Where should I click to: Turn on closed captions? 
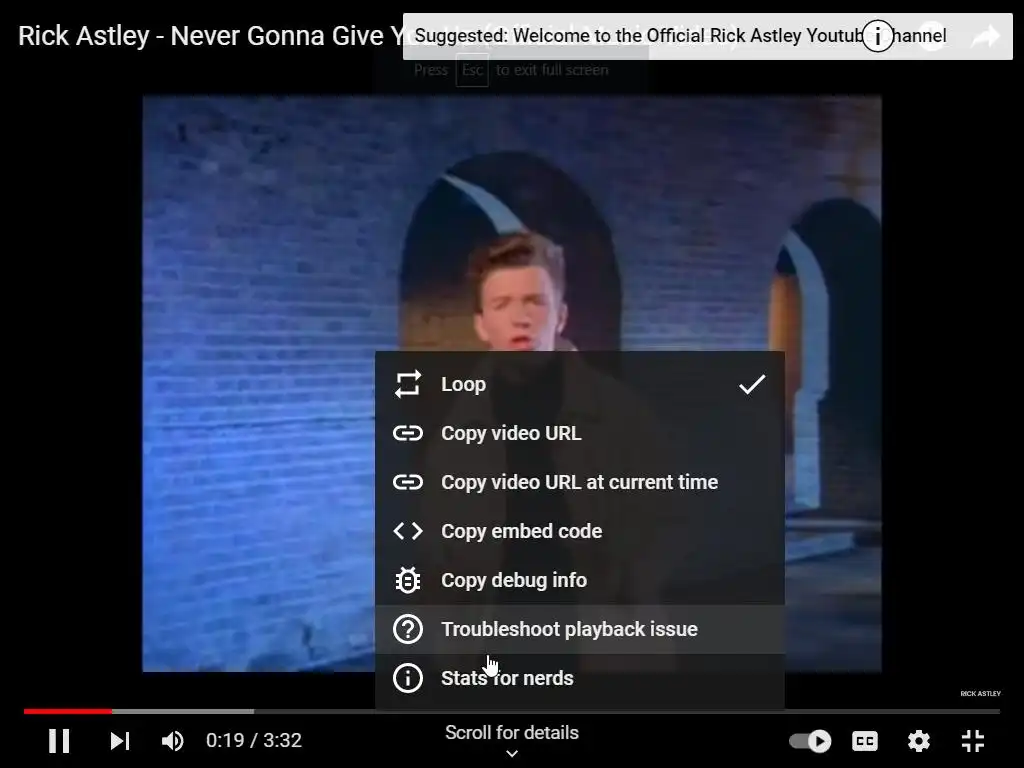point(865,741)
